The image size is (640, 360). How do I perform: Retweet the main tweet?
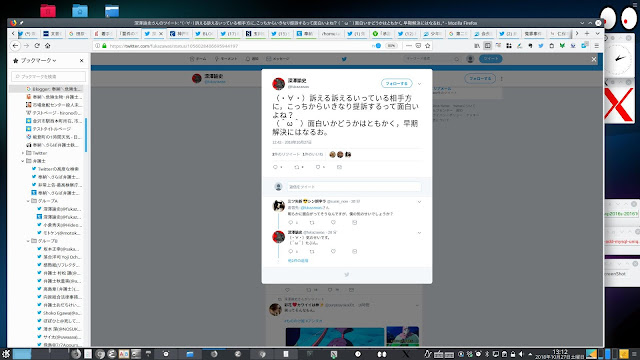(297, 167)
